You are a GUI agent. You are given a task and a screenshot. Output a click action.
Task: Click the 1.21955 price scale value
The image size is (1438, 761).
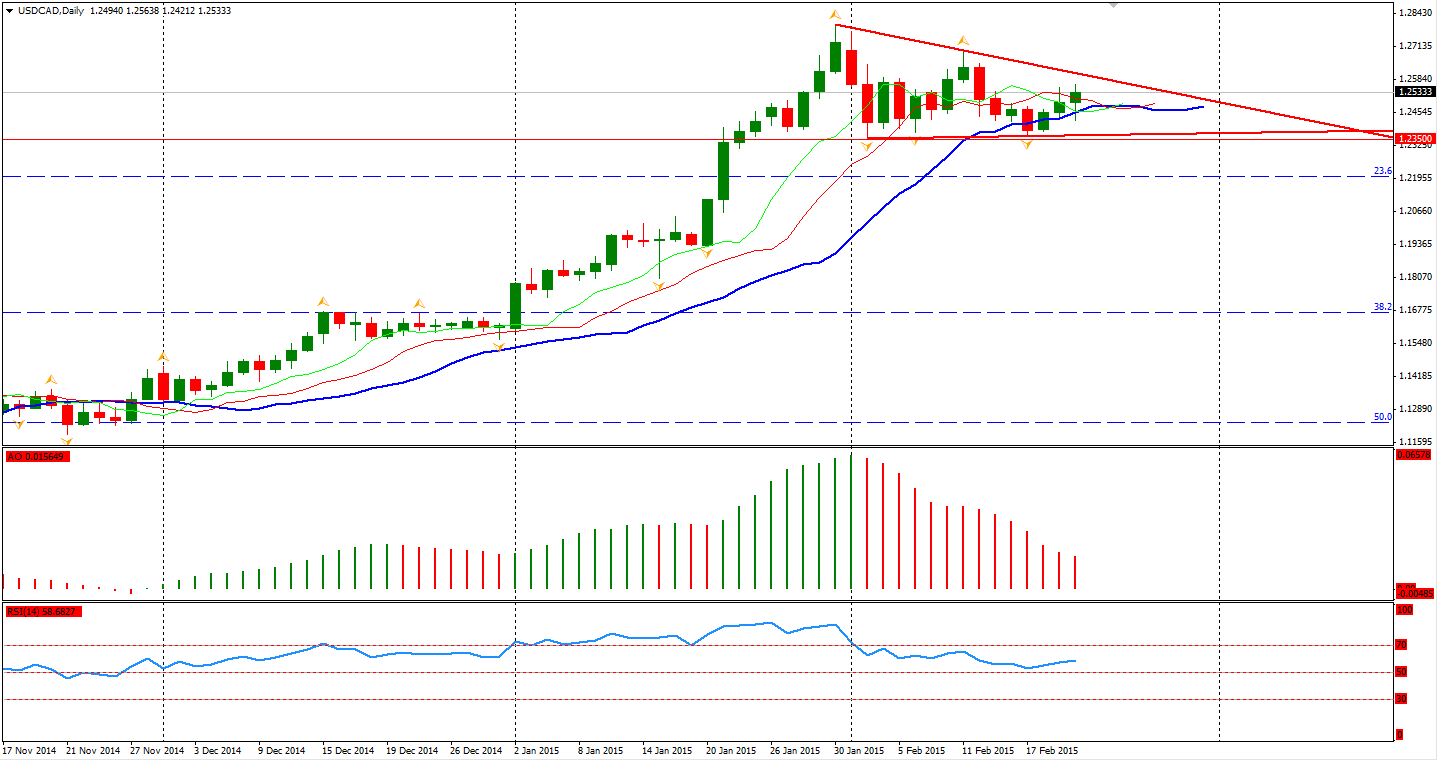1418,178
